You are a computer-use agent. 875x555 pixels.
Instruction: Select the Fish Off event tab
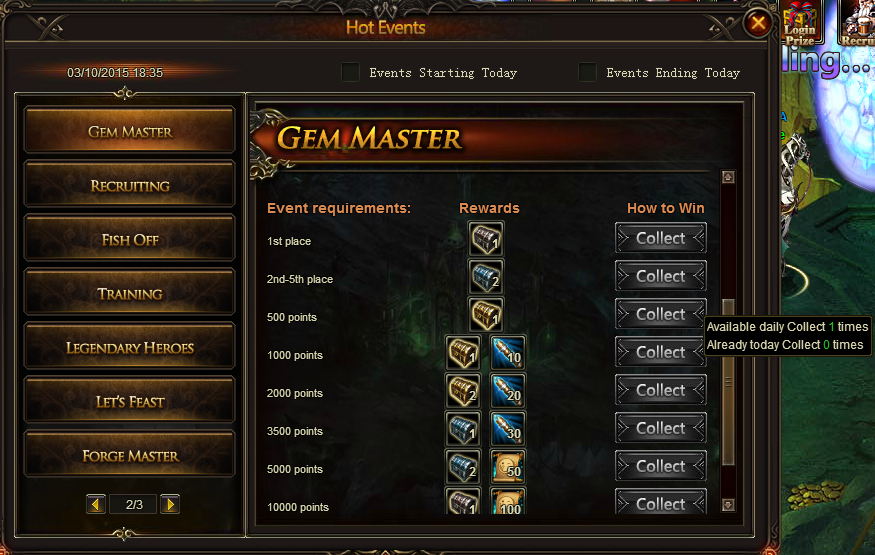tap(129, 239)
